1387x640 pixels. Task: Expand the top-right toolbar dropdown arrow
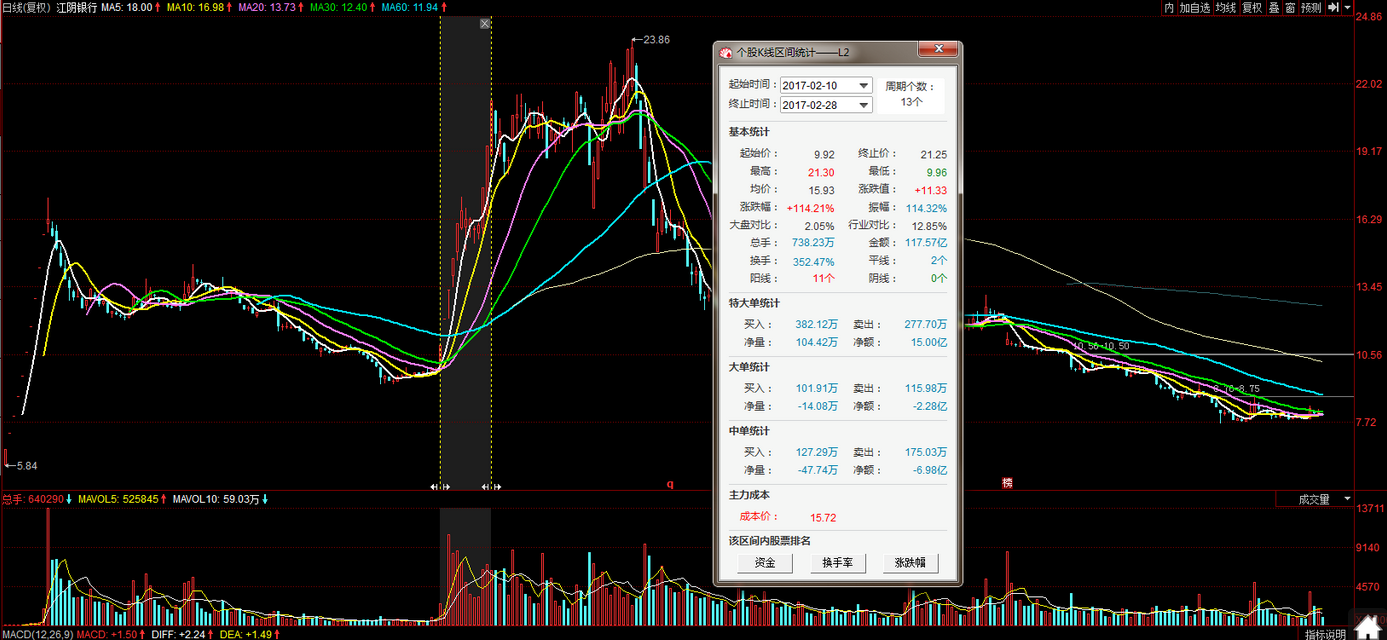point(1348,7)
